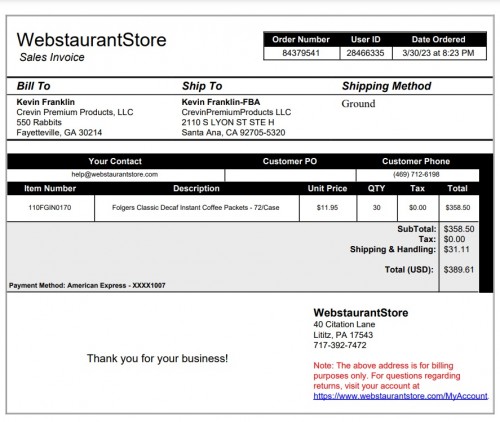Click the date ordered 3/30/23 cell
This screenshot has width=500, height=422.
(x=439, y=53)
